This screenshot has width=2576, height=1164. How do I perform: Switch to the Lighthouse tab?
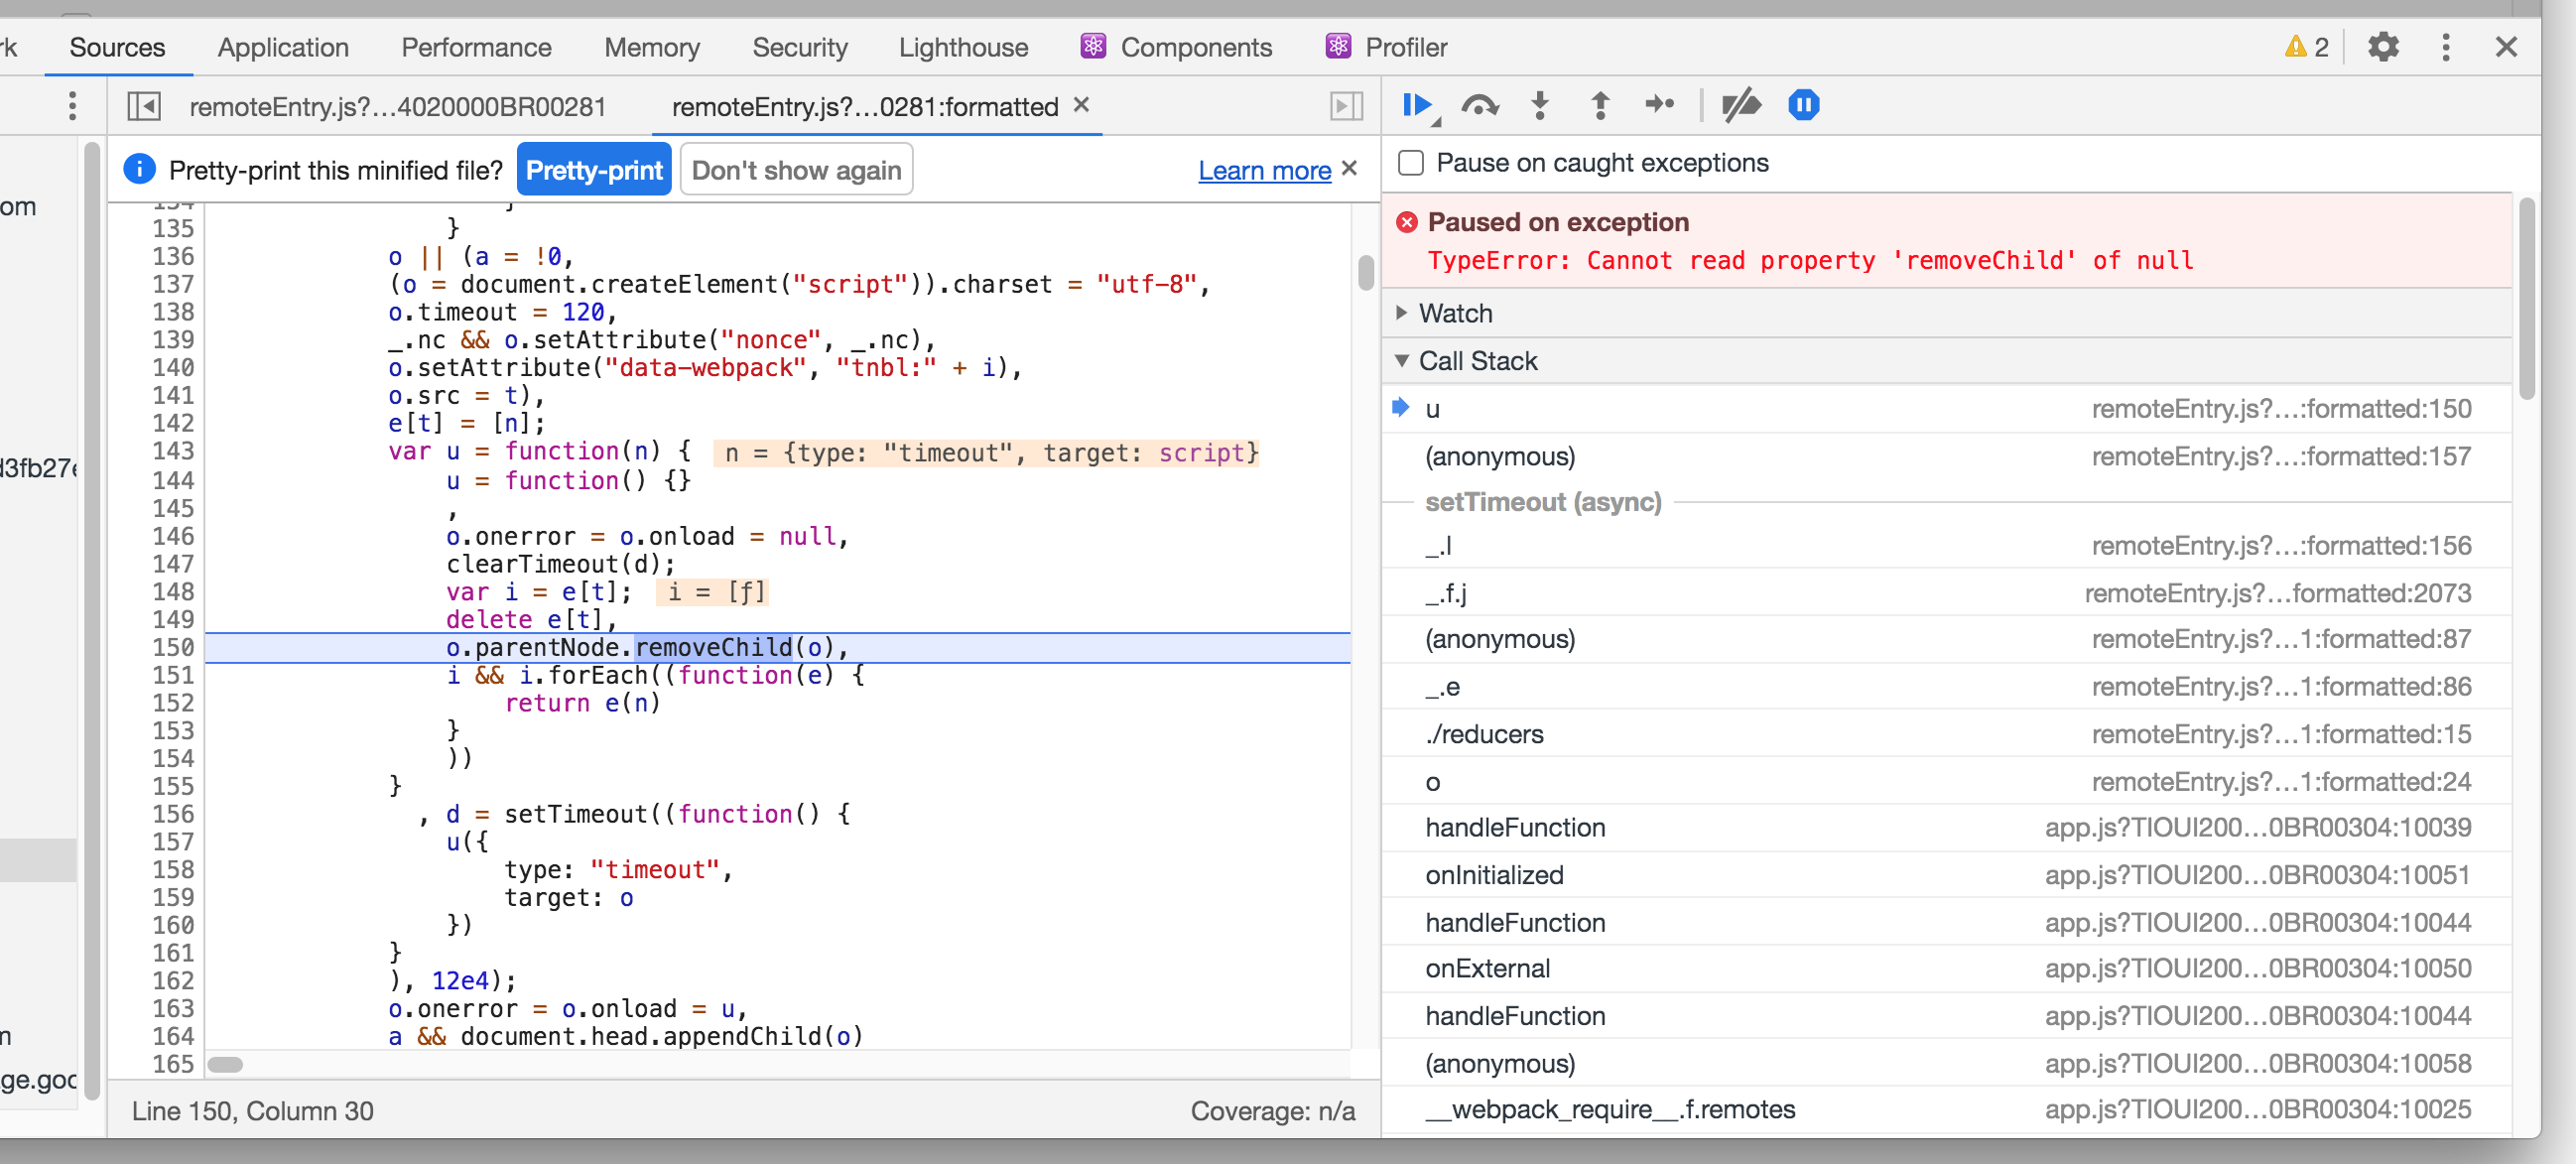(x=963, y=47)
